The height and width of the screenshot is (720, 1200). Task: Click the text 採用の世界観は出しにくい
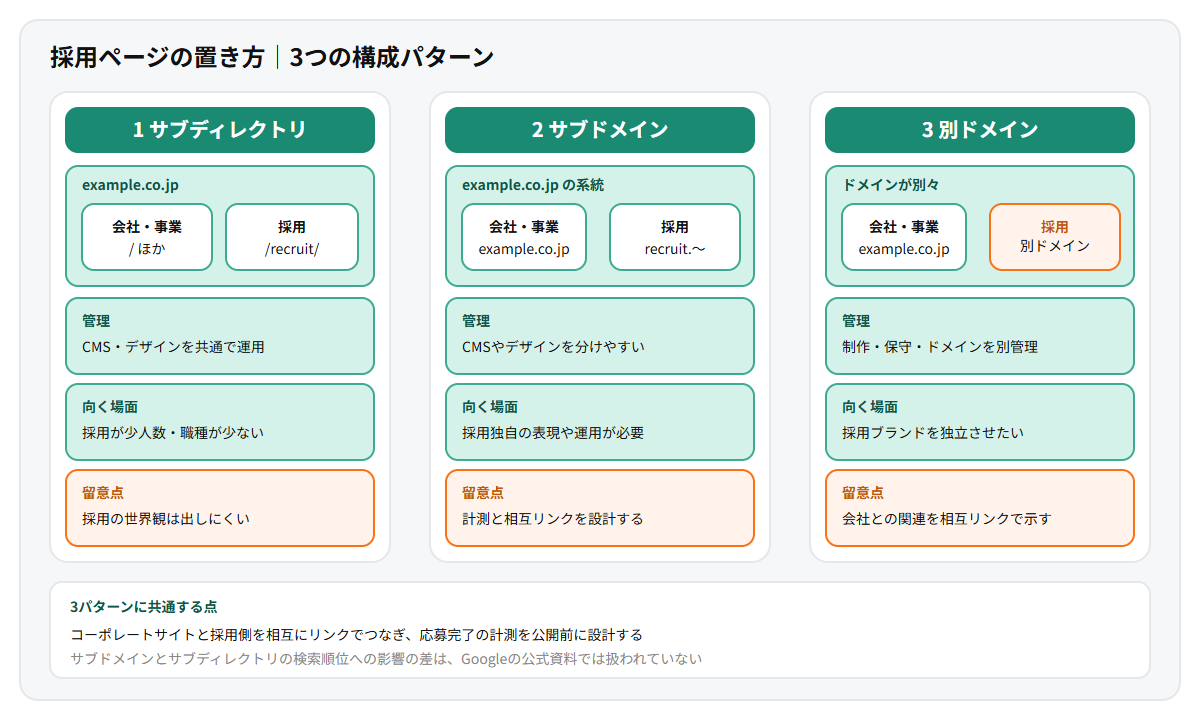tap(166, 519)
